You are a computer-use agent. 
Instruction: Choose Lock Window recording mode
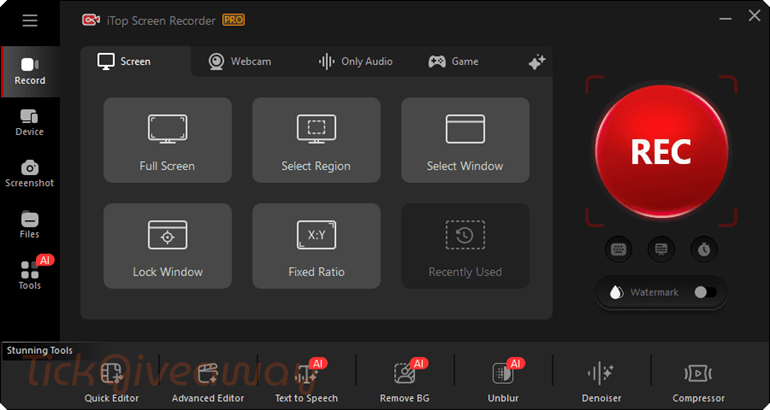(167, 246)
